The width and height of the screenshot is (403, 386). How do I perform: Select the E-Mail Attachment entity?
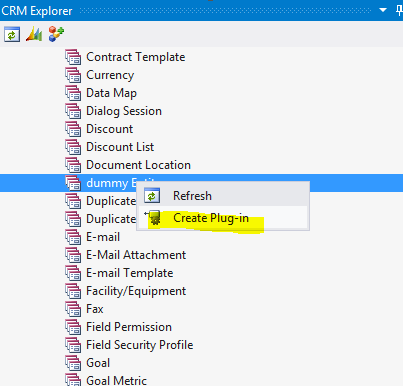[136, 255]
